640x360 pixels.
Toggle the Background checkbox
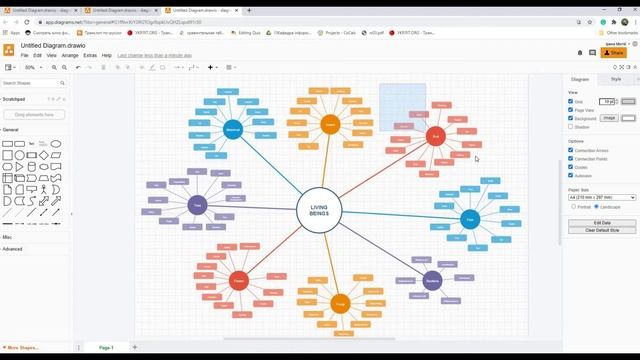[571, 118]
